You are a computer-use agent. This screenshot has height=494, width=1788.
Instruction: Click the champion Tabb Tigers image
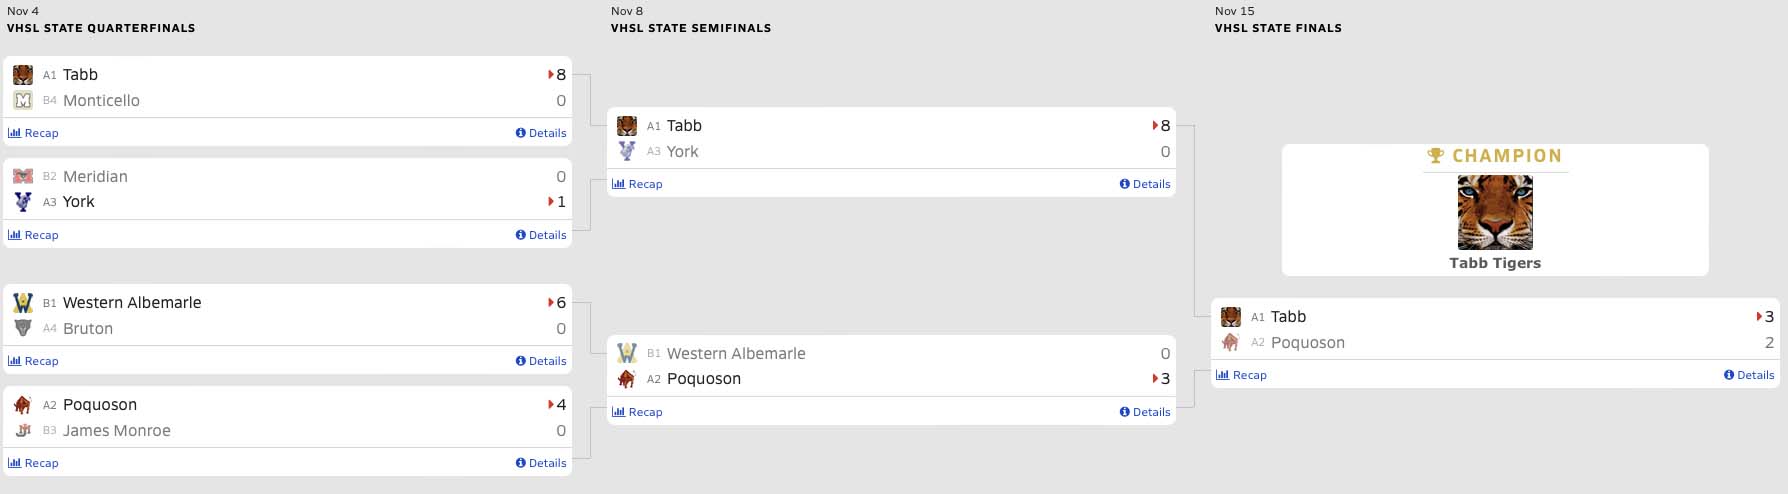click(x=1495, y=212)
